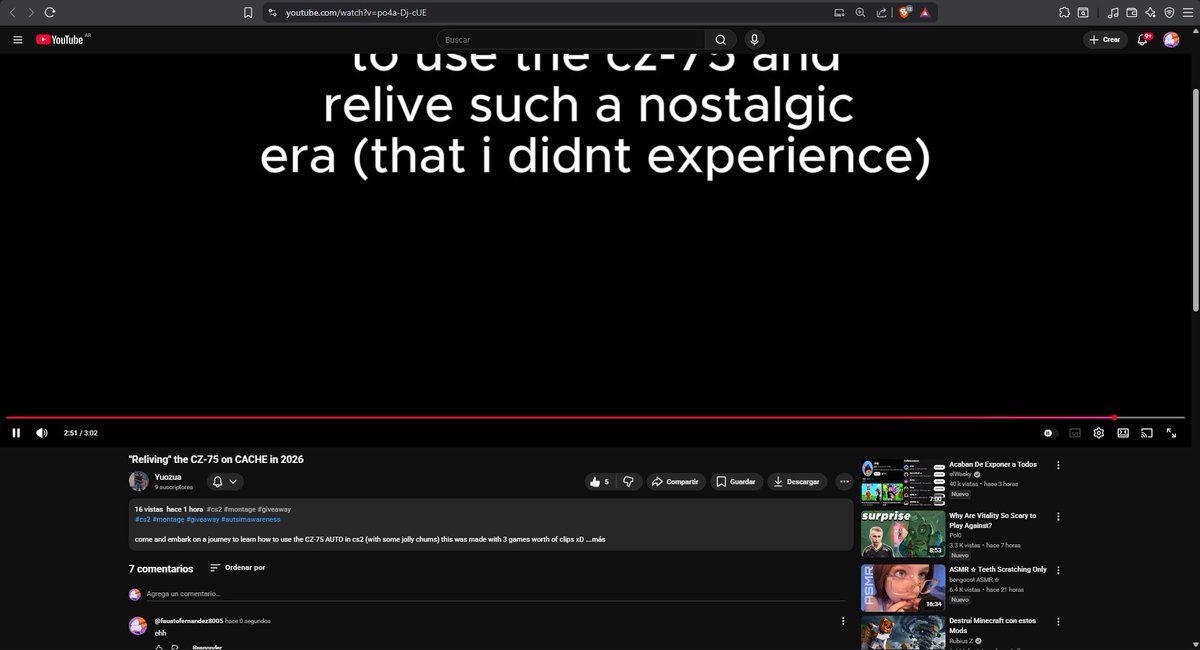
Task: Open player settings gear
Action: tap(1098, 433)
